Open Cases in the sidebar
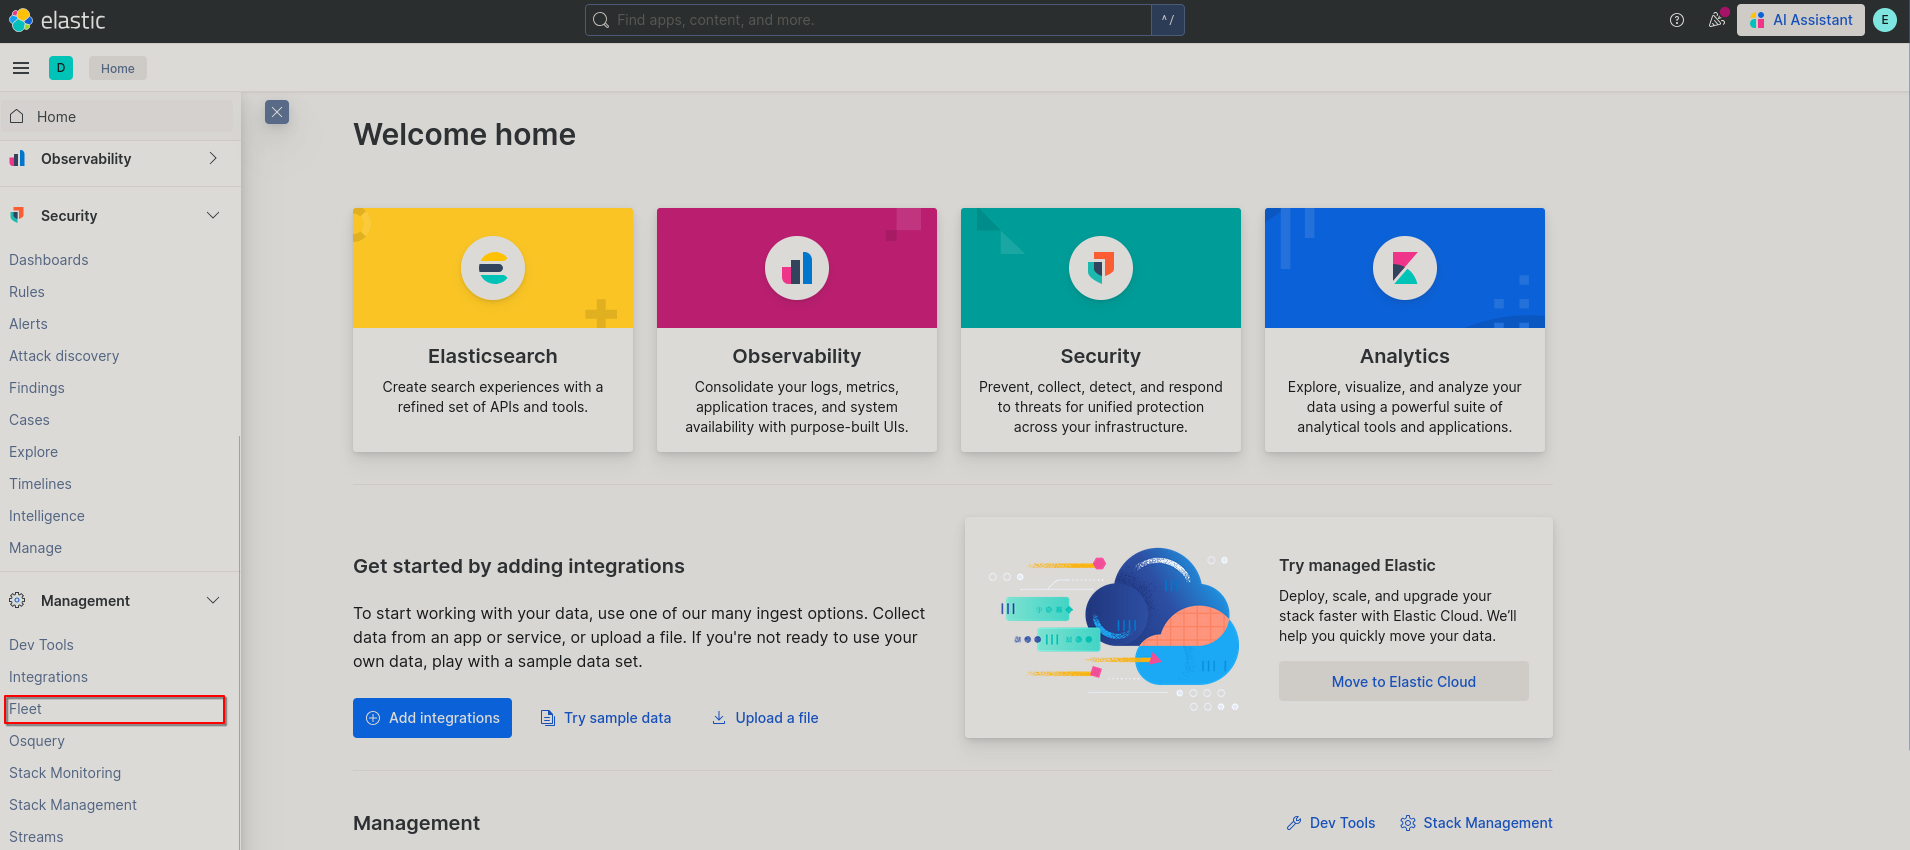Viewport: 1910px width, 850px height. point(29,420)
